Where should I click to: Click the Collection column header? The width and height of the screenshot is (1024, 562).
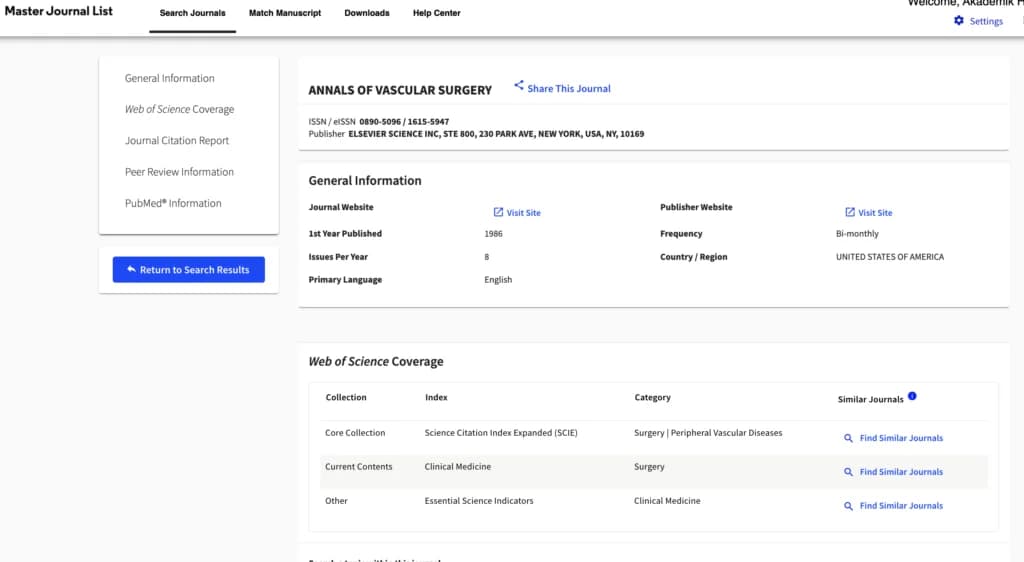pos(346,398)
